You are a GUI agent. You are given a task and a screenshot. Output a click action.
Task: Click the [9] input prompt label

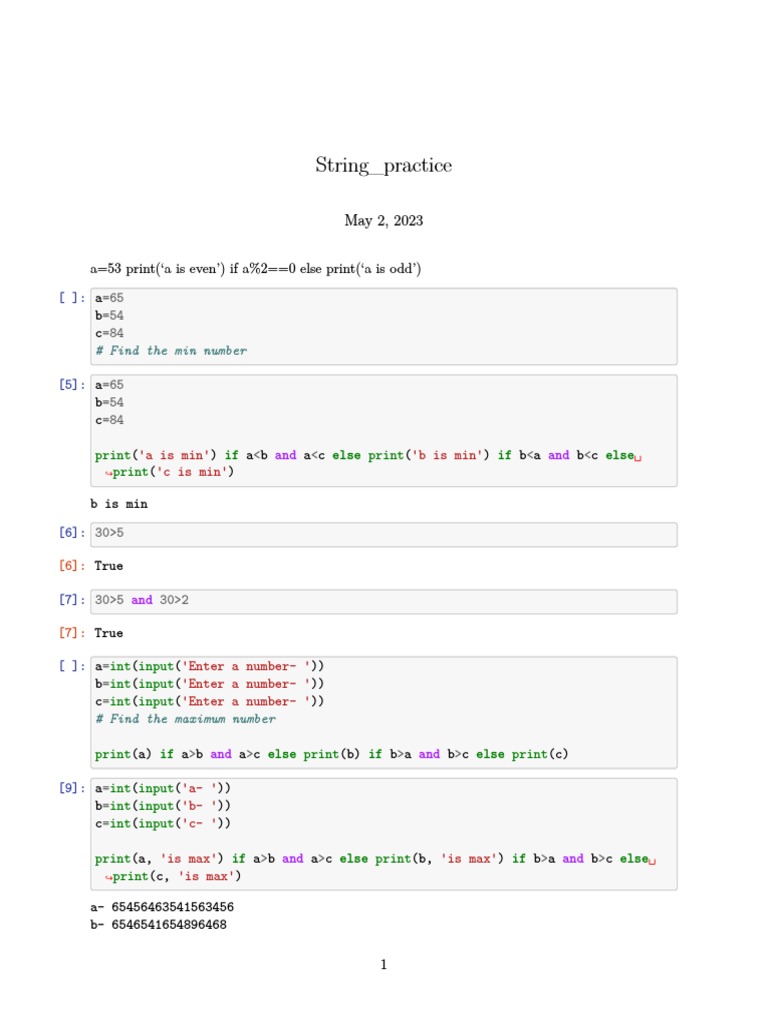(x=72, y=788)
